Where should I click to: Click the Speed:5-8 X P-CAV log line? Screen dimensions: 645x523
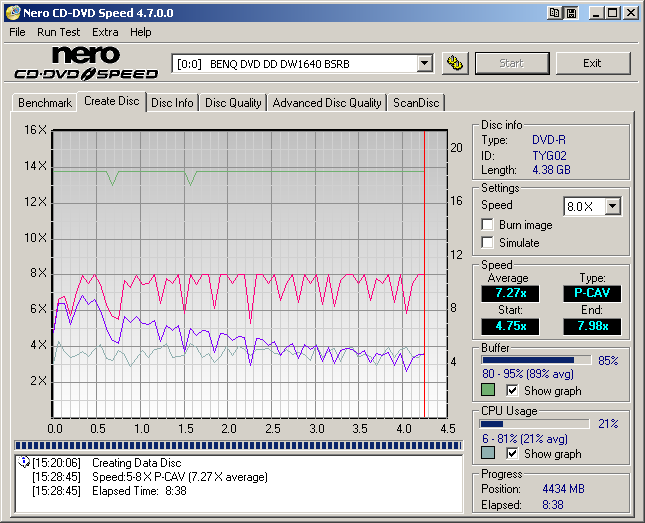(x=180, y=477)
